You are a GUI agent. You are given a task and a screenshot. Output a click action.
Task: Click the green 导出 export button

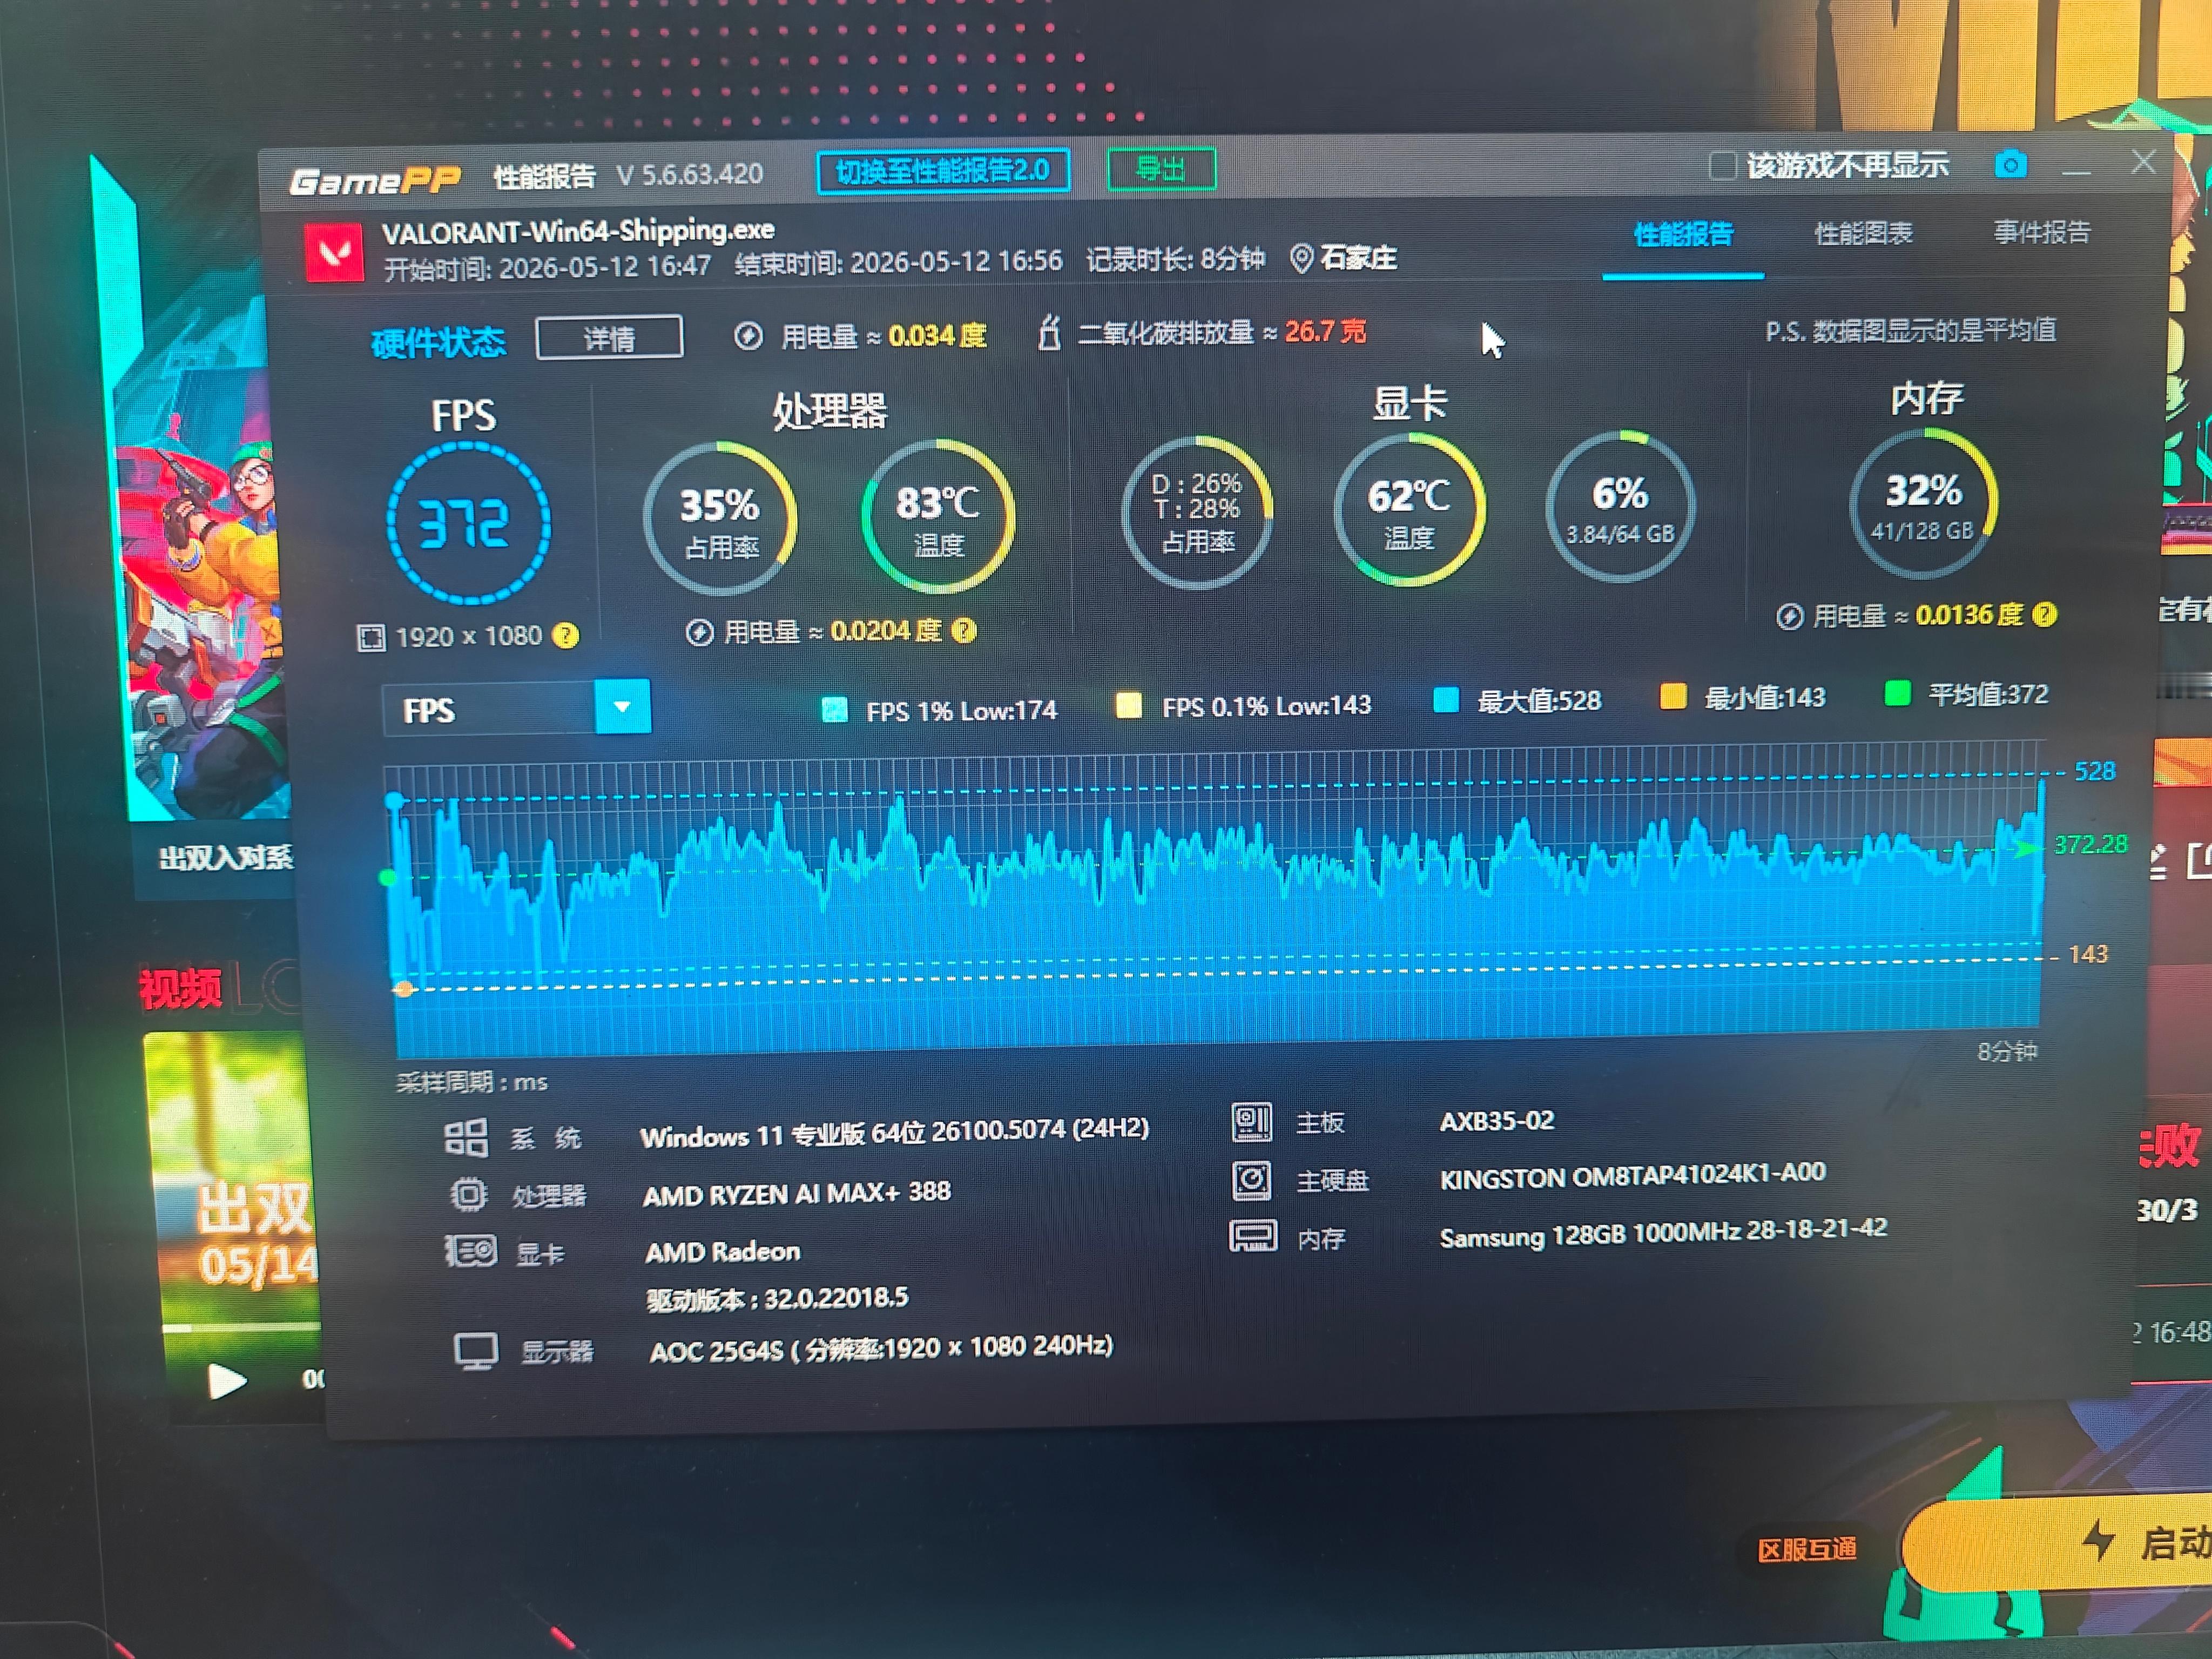[1161, 168]
